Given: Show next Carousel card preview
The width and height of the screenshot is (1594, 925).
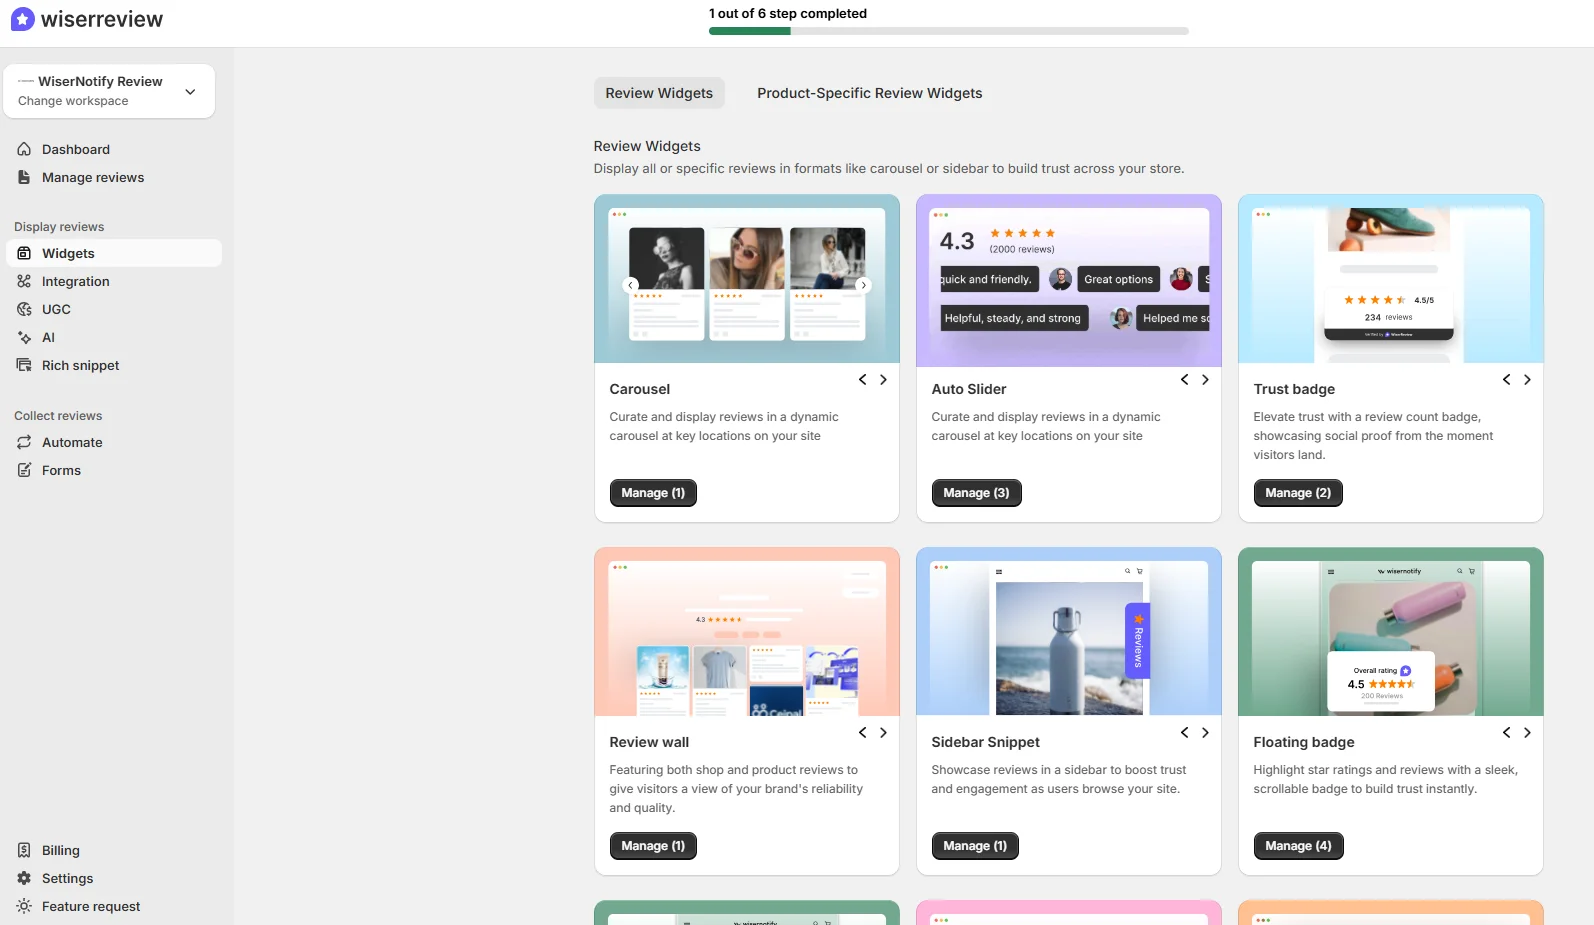Looking at the screenshot, I should pos(883,380).
